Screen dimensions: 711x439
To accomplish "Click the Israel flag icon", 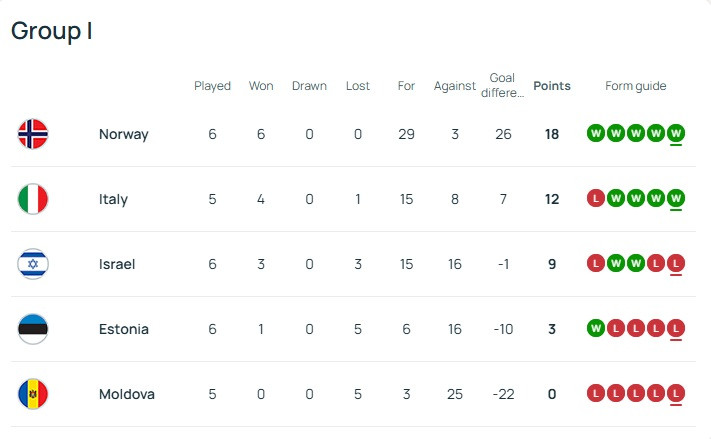I will (x=33, y=264).
